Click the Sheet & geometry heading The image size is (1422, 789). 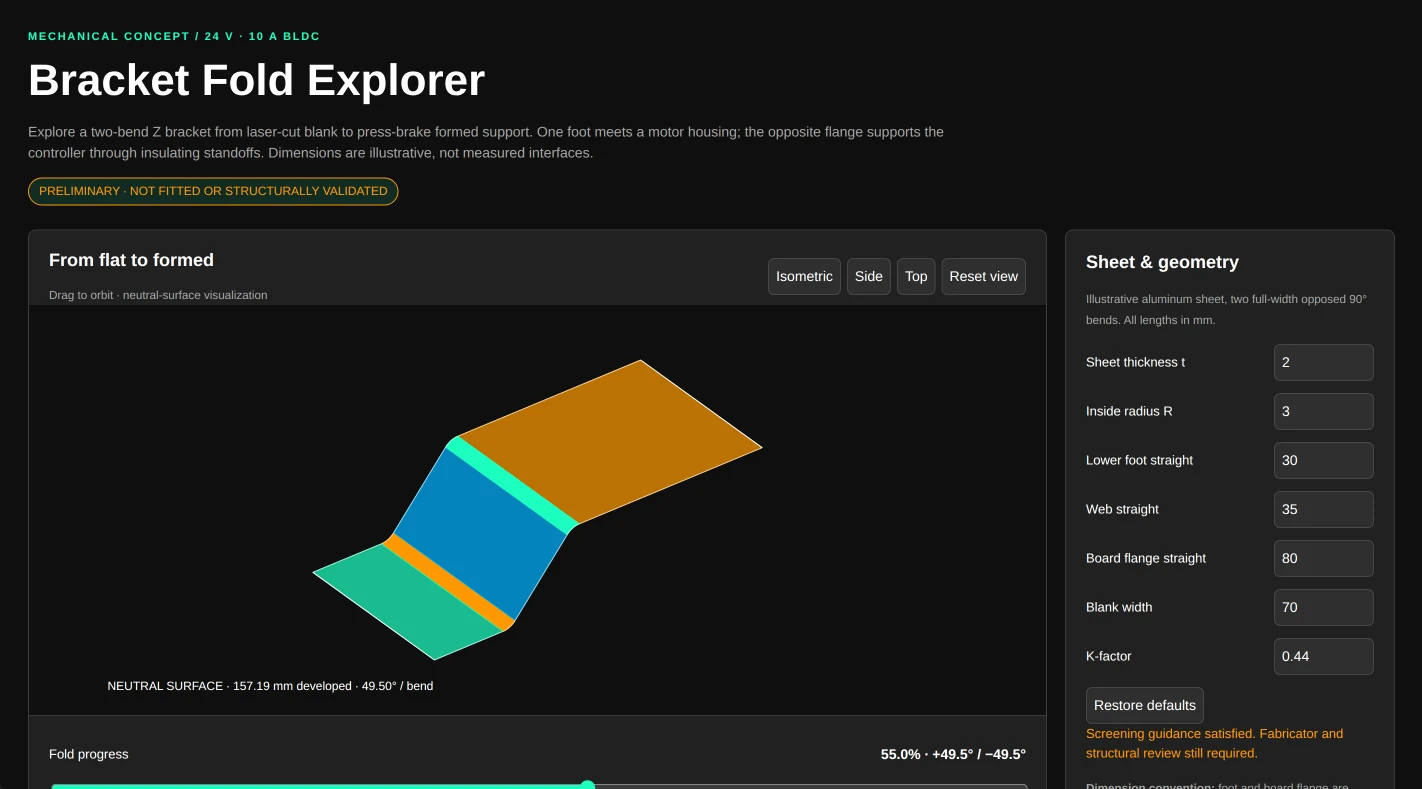[x=1162, y=262]
